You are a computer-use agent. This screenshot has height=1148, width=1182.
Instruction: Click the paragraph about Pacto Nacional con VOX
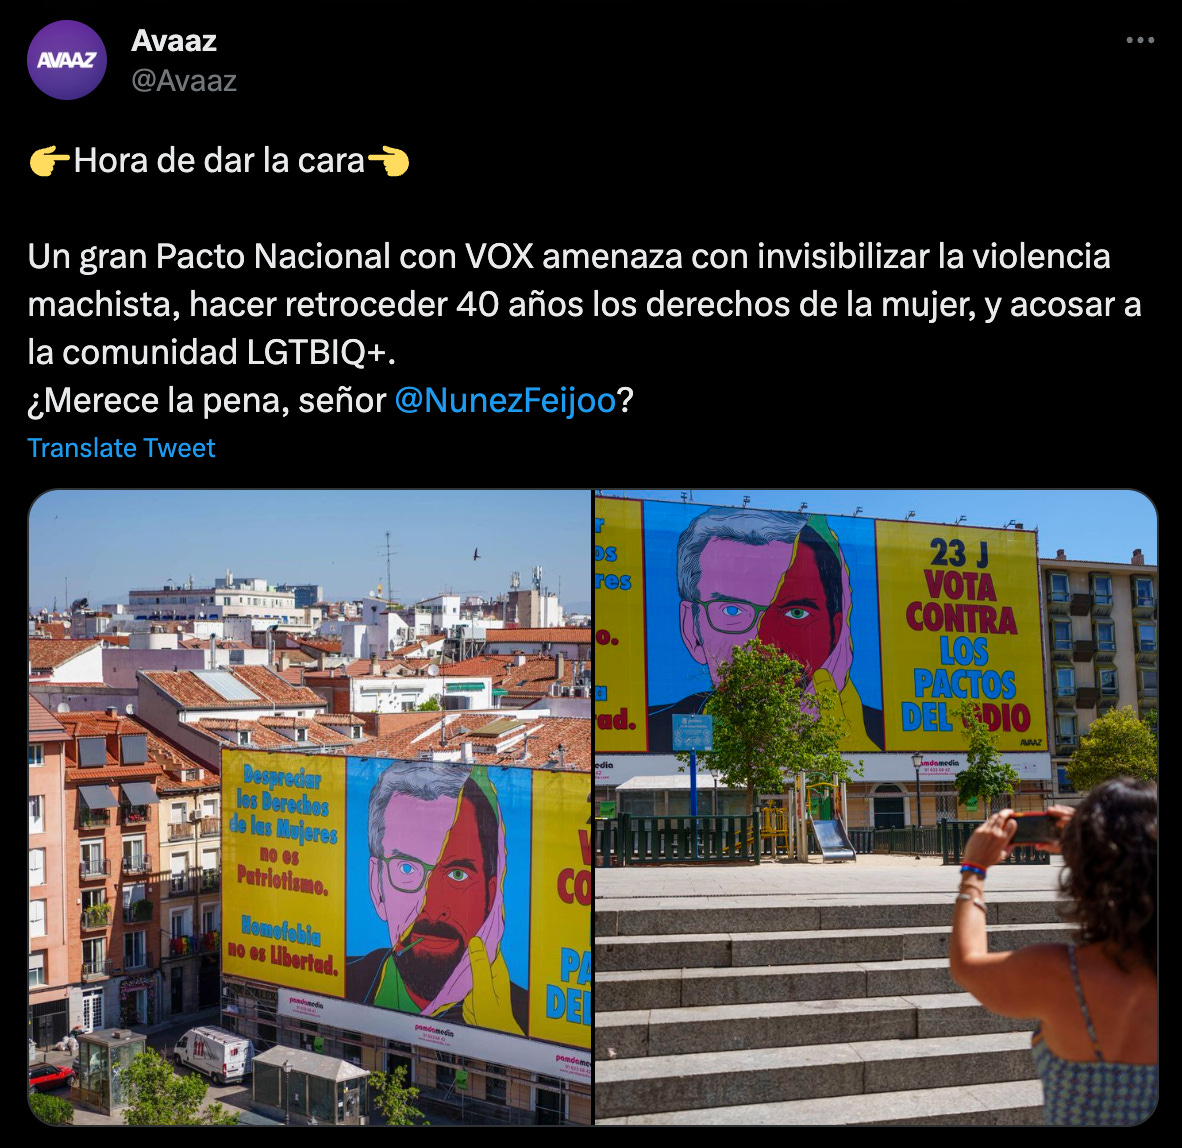(x=584, y=304)
